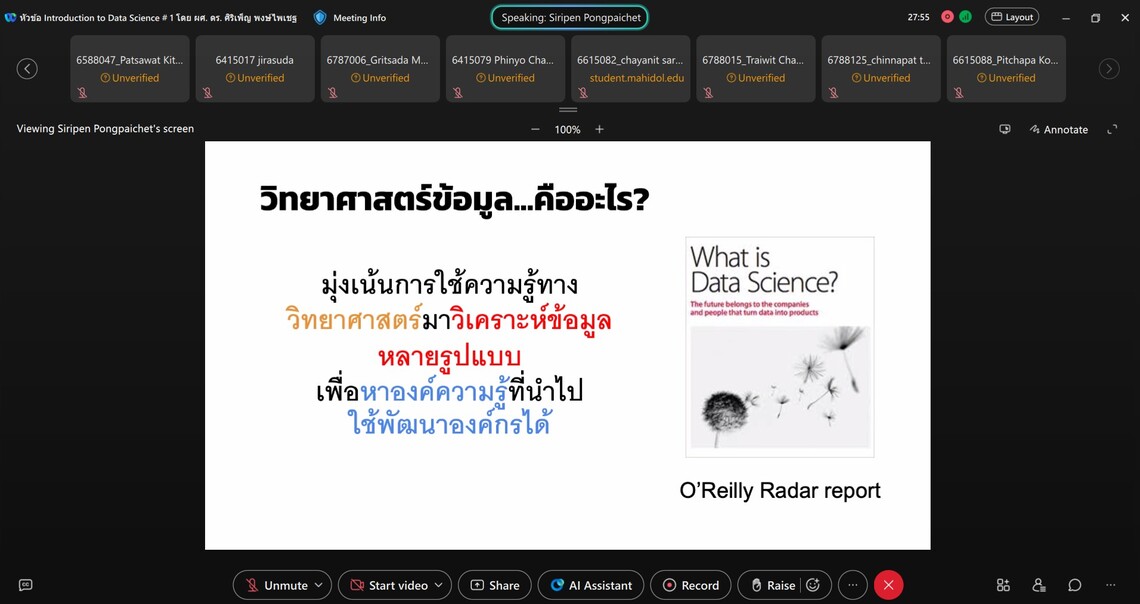Expand video options arrow beside Start video
Viewport: 1140px width, 604px height.
coord(439,585)
